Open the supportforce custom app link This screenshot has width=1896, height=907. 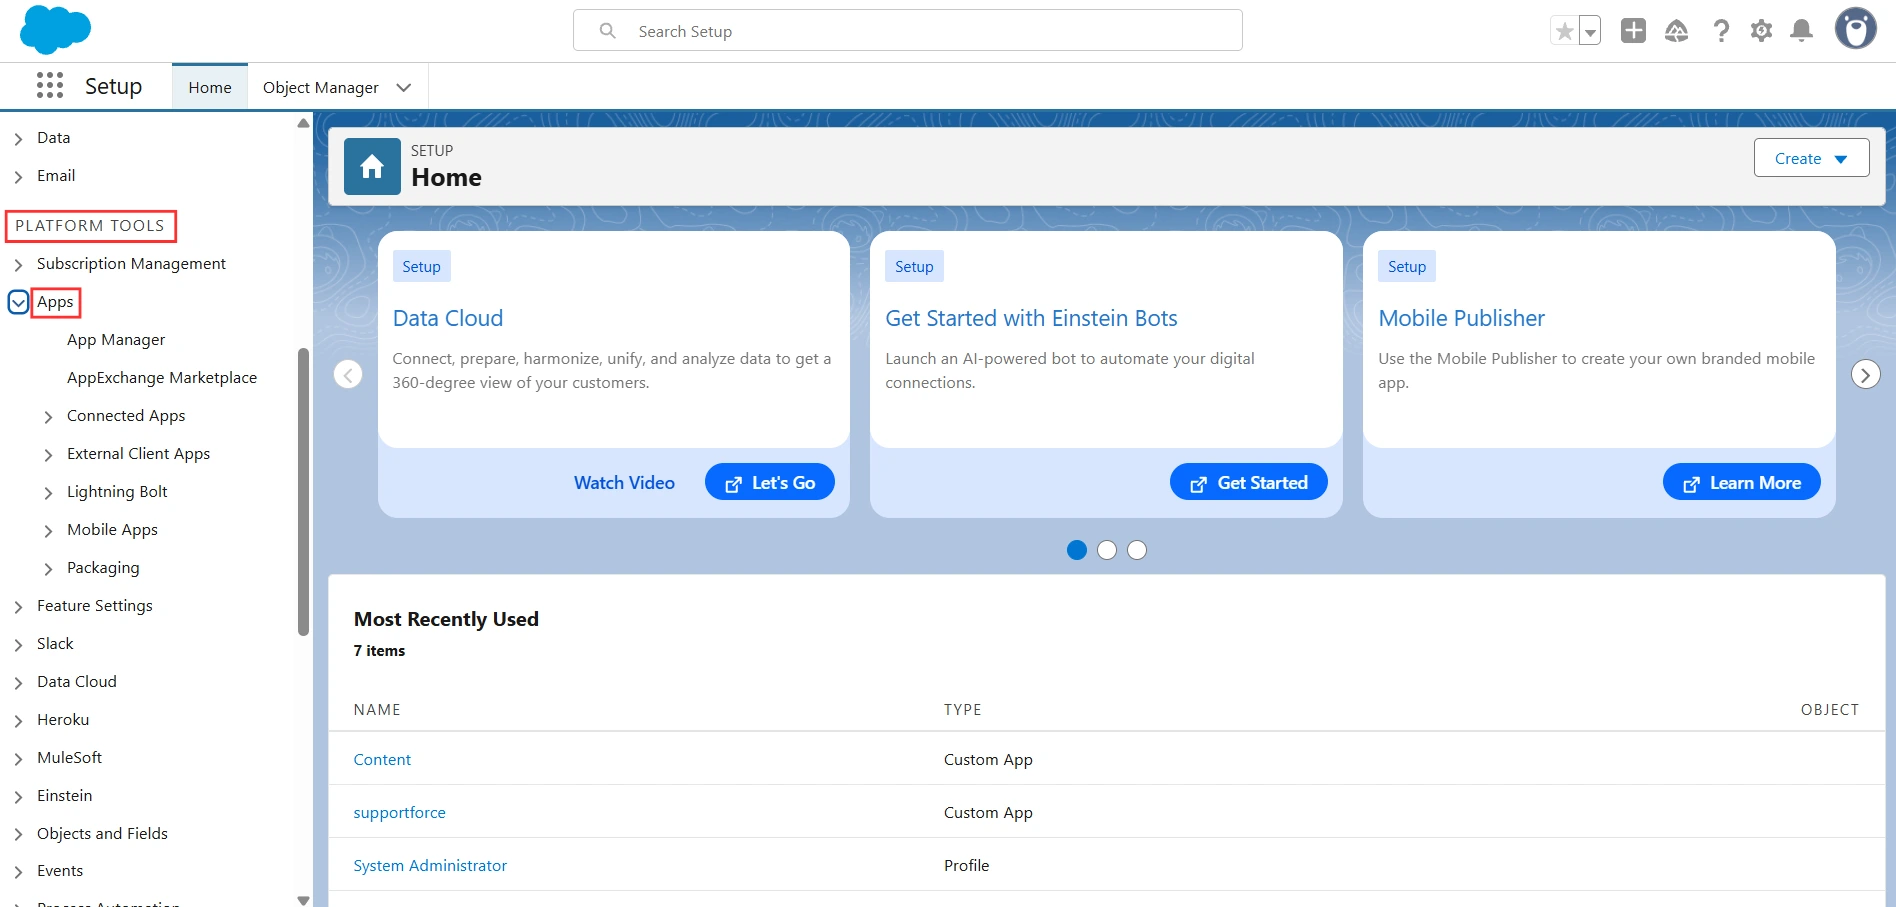point(399,812)
